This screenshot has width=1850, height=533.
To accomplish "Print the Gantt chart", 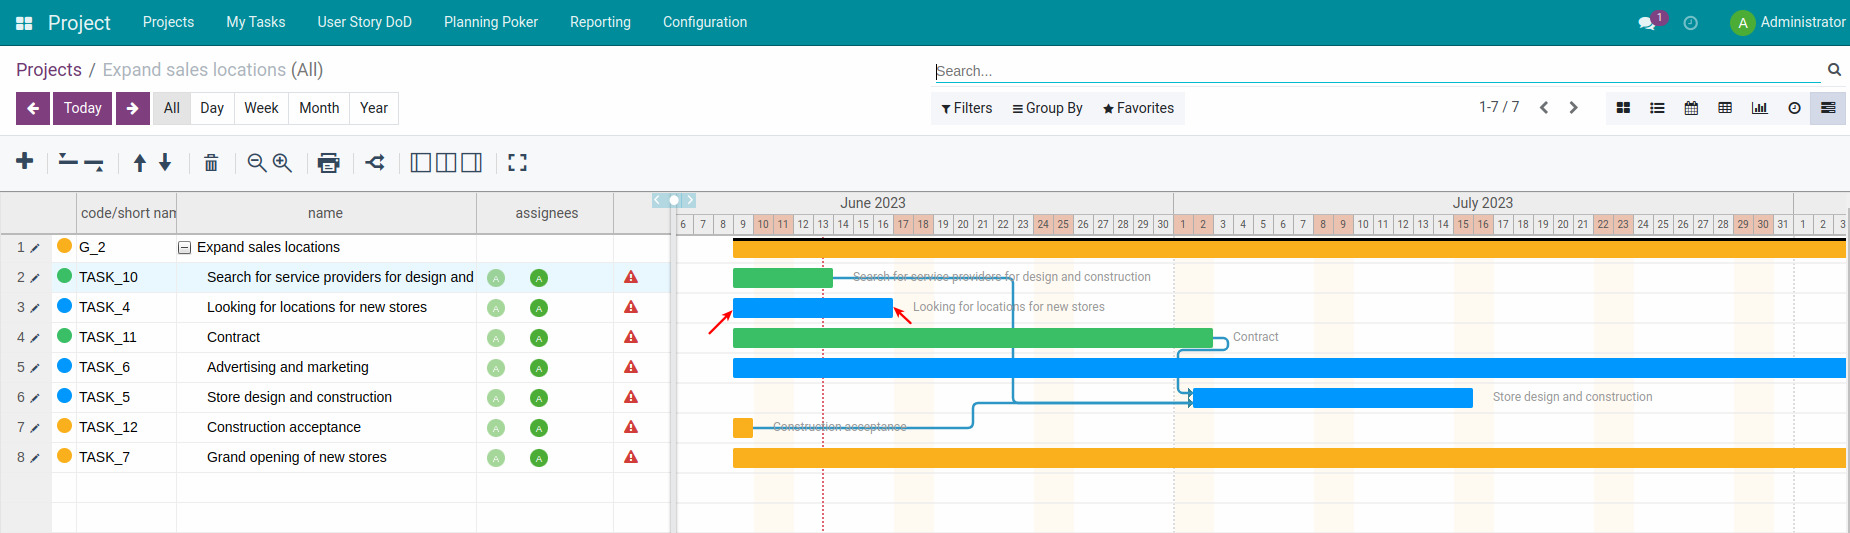I will click(328, 162).
